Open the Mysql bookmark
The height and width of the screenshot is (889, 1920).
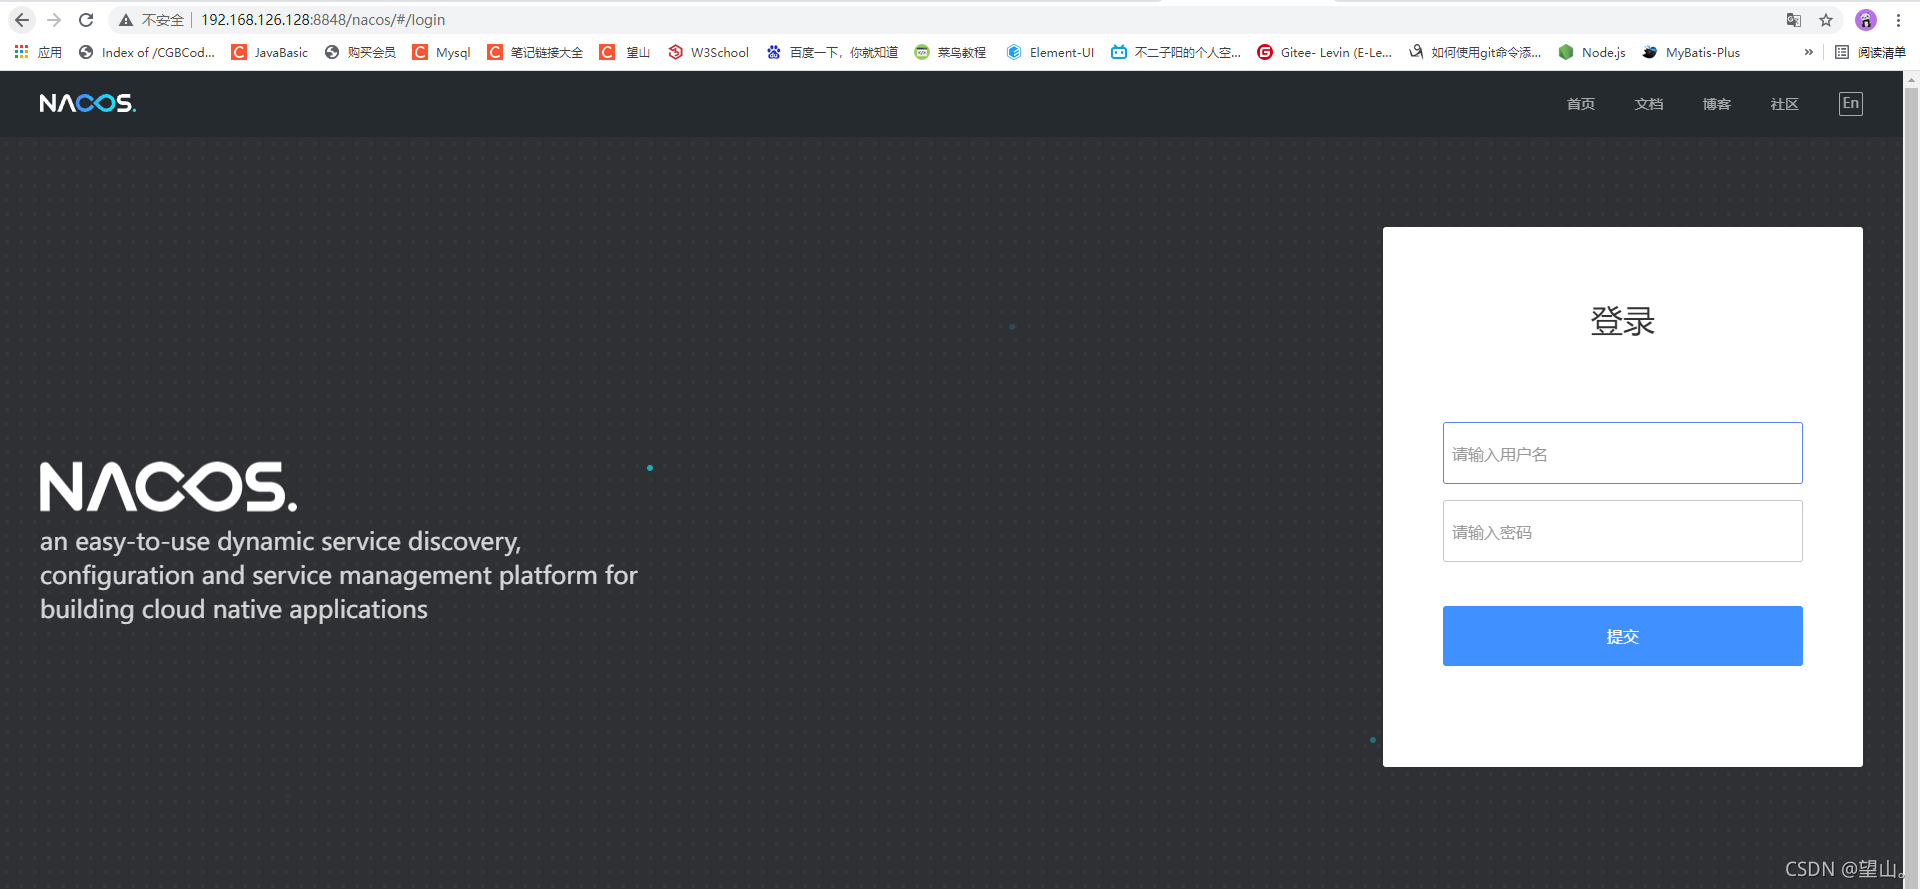point(441,52)
